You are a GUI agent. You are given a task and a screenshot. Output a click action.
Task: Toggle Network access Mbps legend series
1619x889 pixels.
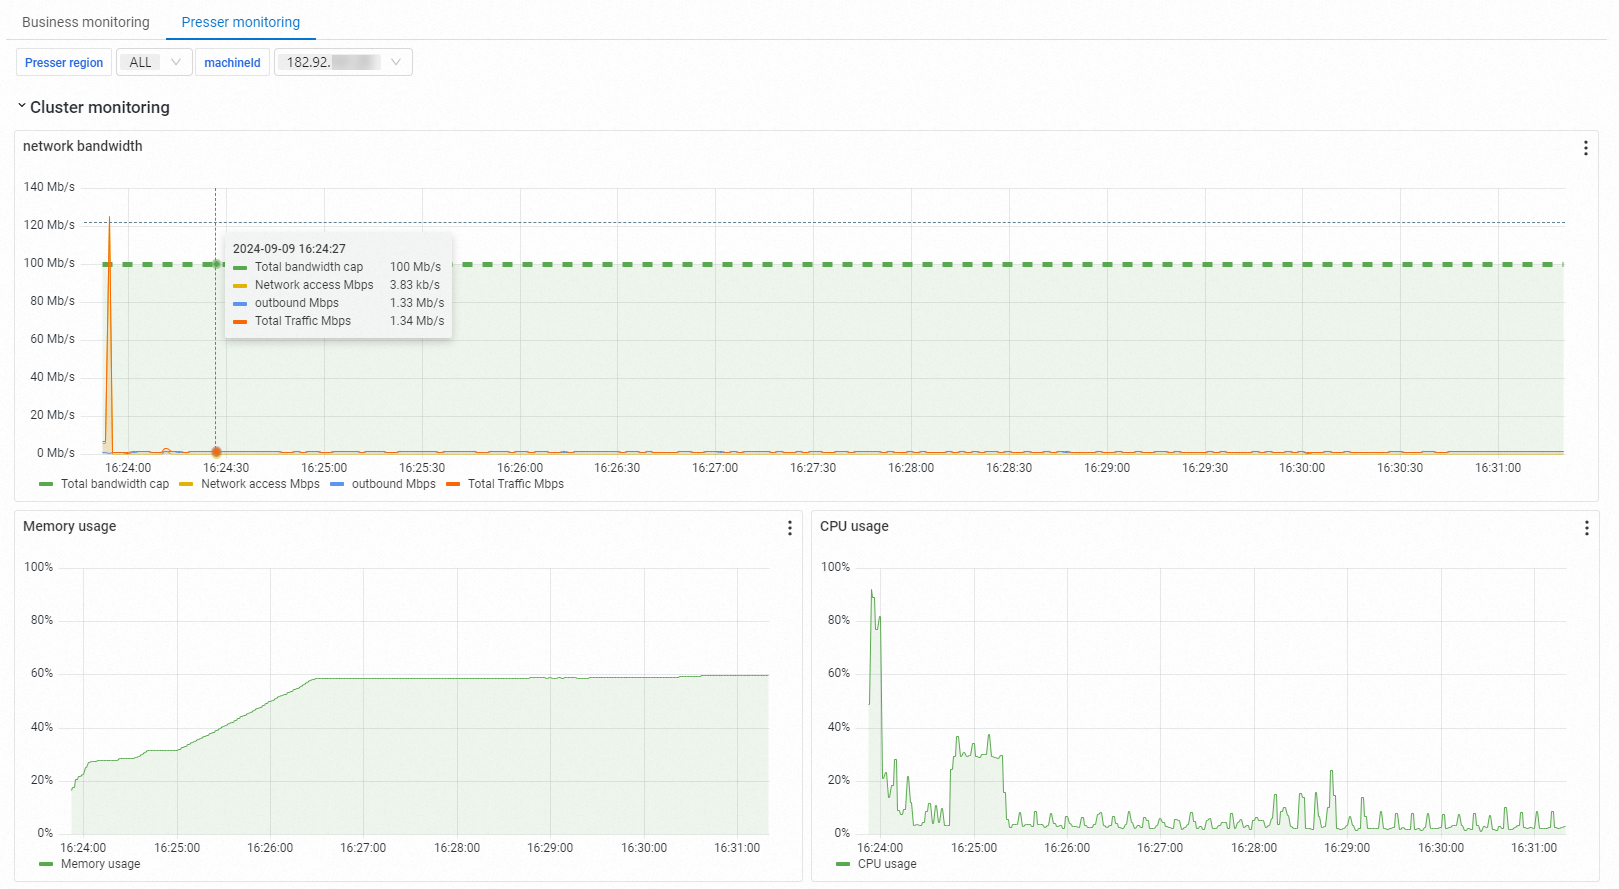(x=250, y=484)
